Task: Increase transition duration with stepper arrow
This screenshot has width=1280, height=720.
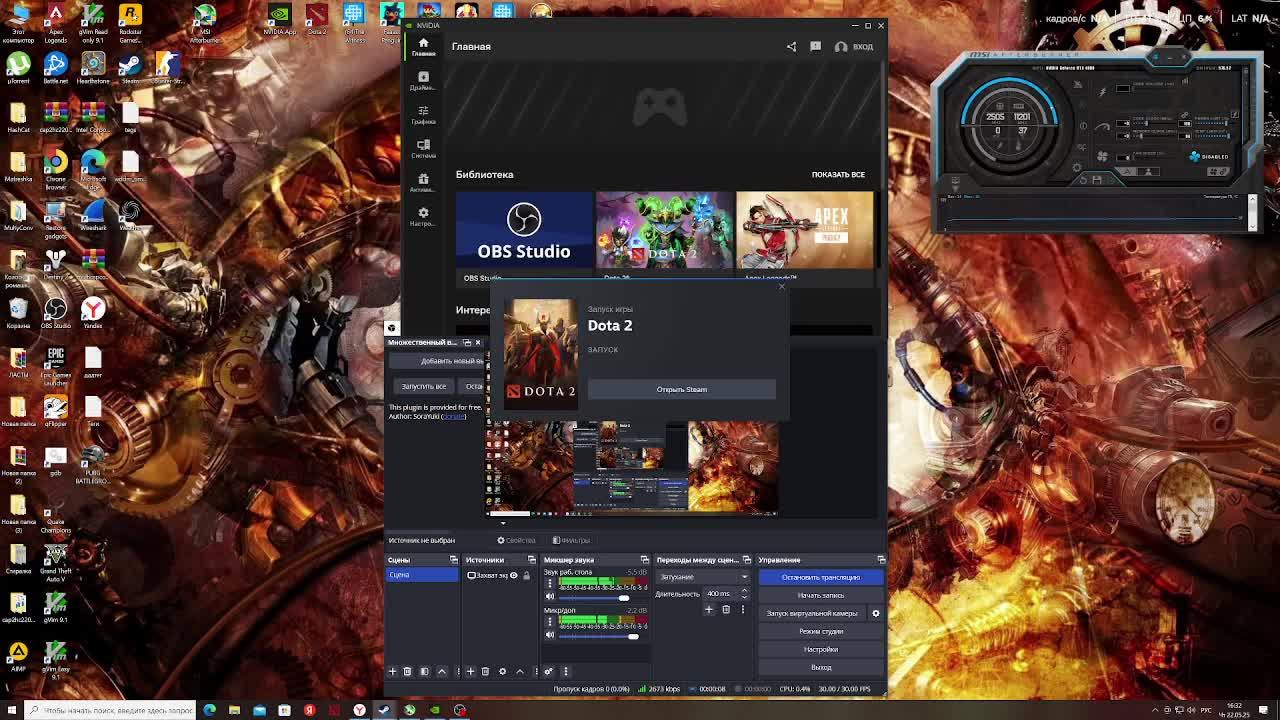Action: pyautogui.click(x=744, y=590)
